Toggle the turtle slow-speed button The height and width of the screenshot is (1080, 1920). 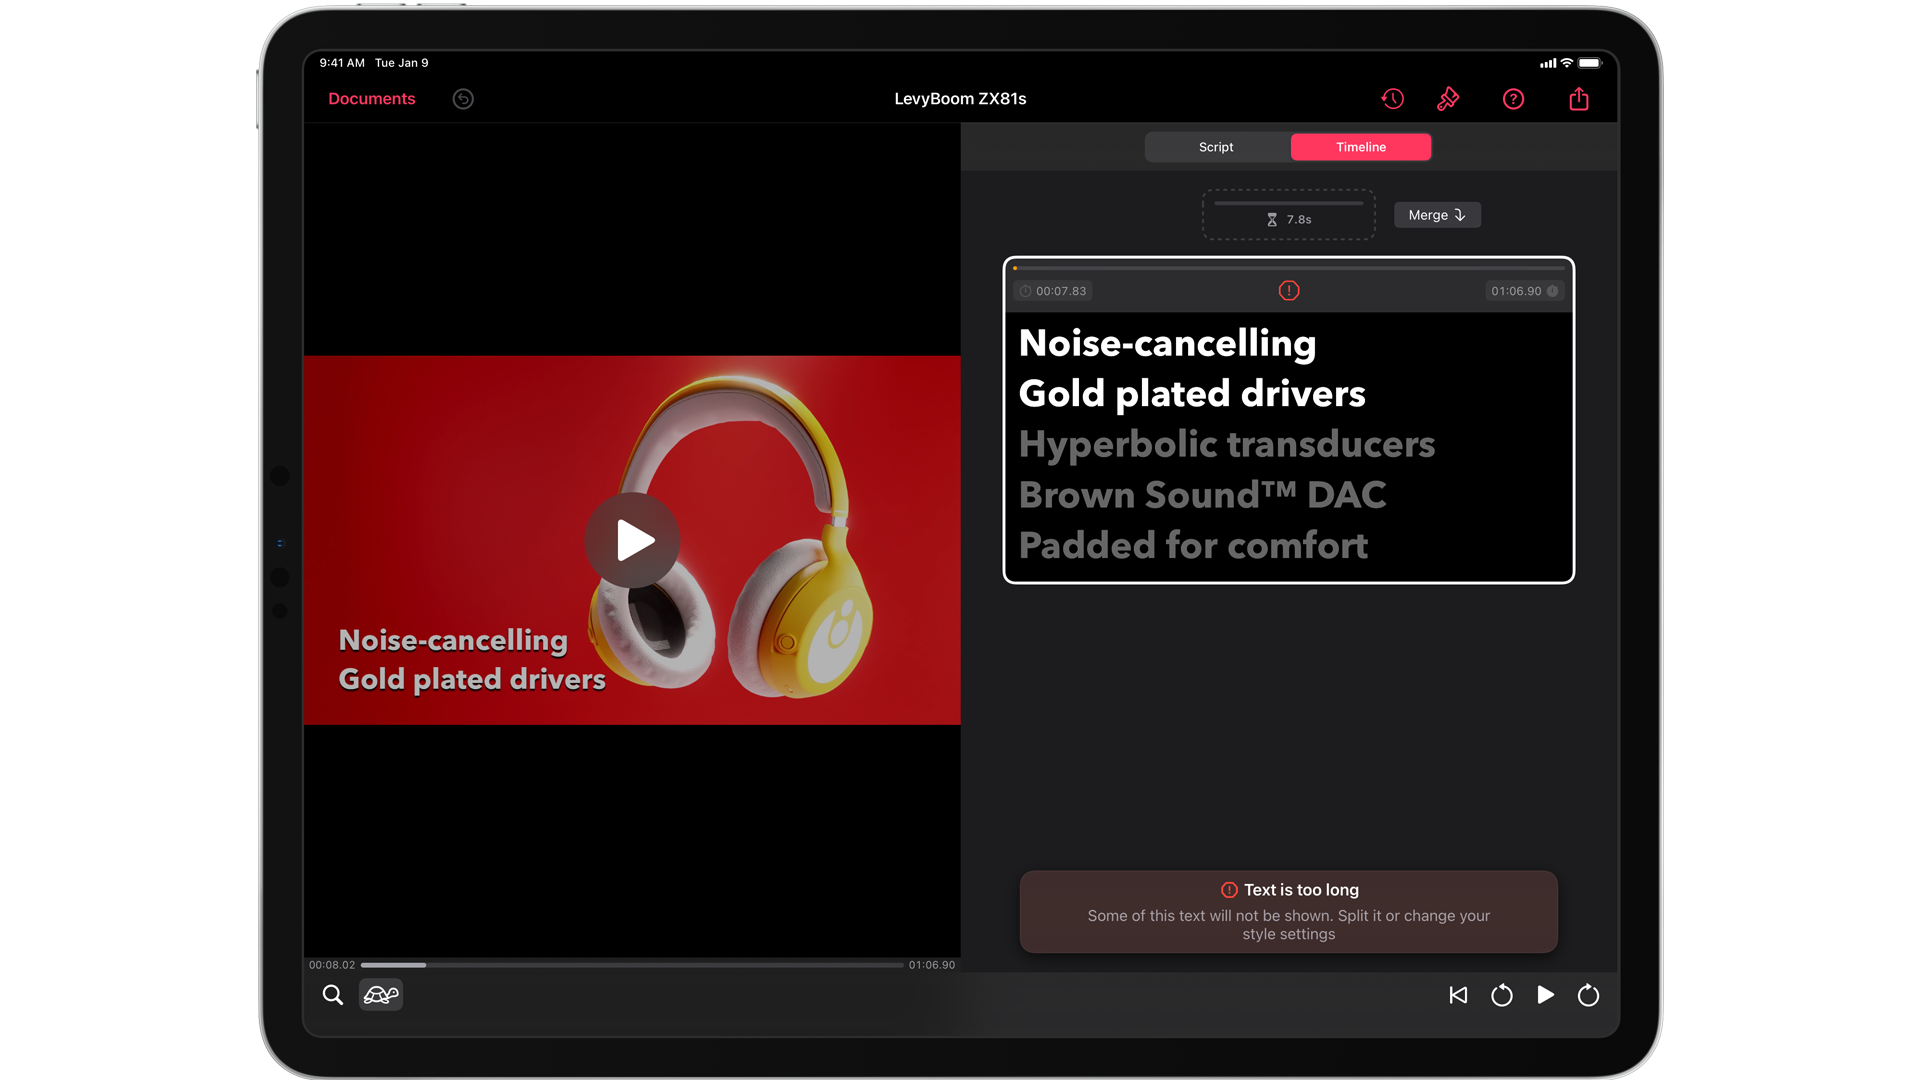(x=381, y=995)
